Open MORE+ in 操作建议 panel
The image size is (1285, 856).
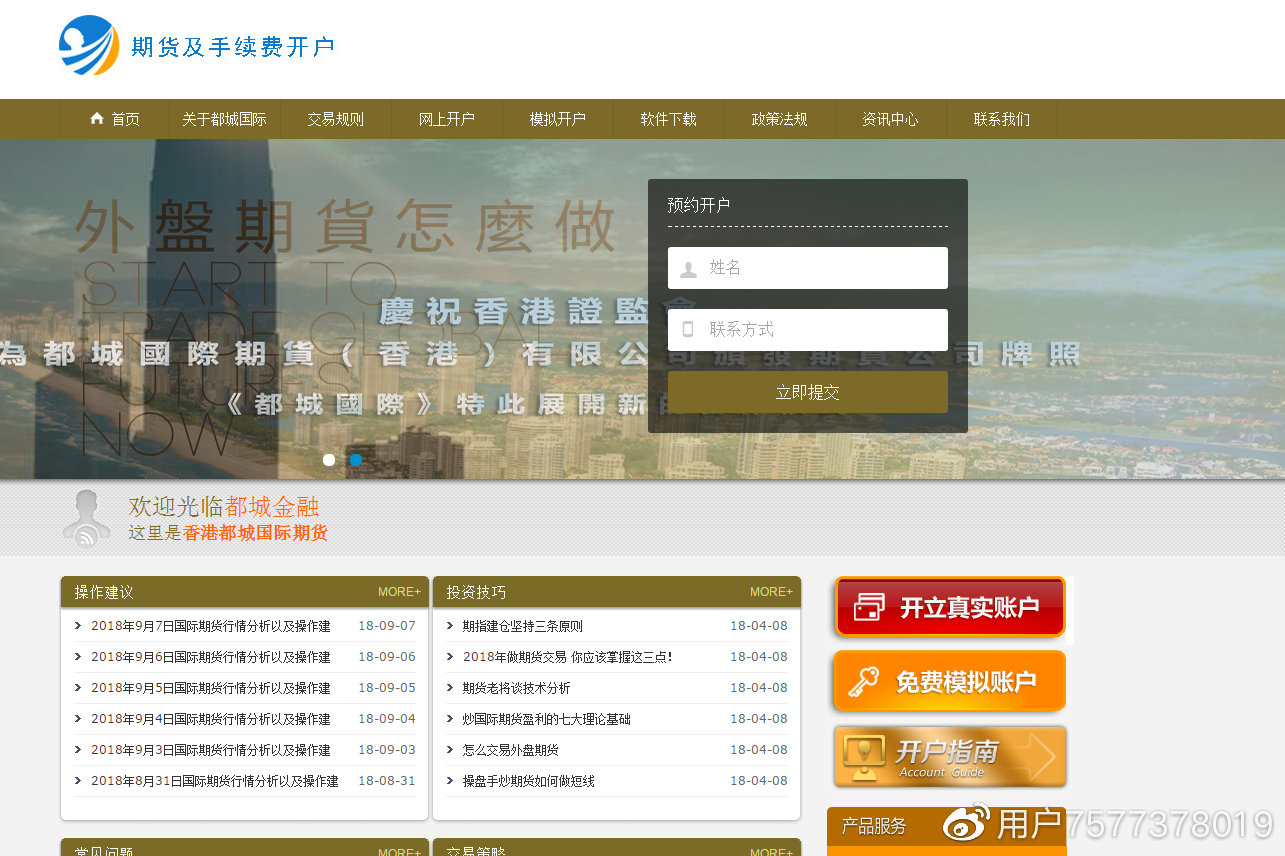[399, 592]
